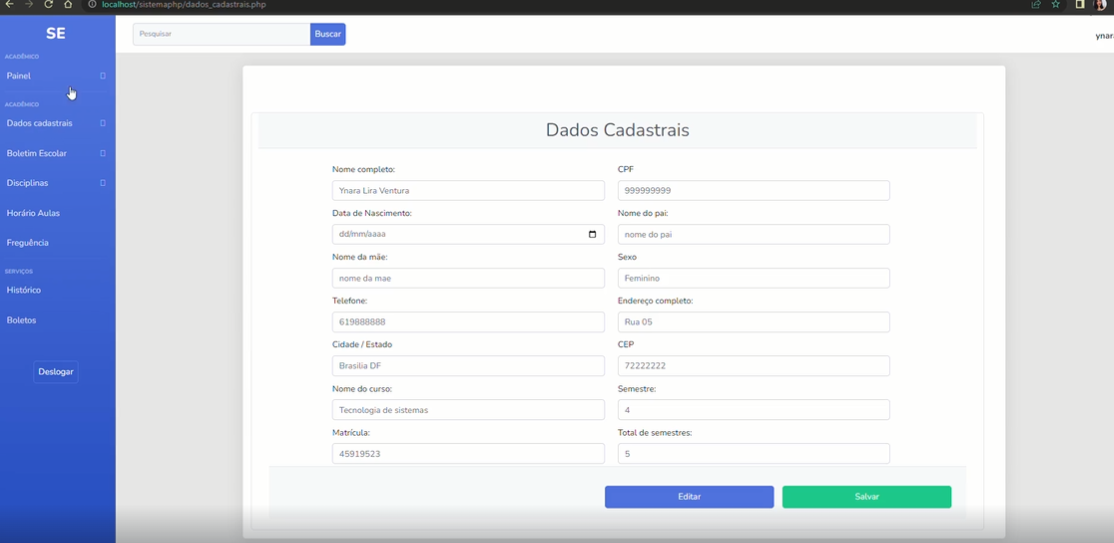This screenshot has width=1114, height=543.
Task: Expand the Boletim Escolar submenu
Action: [x=56, y=153]
